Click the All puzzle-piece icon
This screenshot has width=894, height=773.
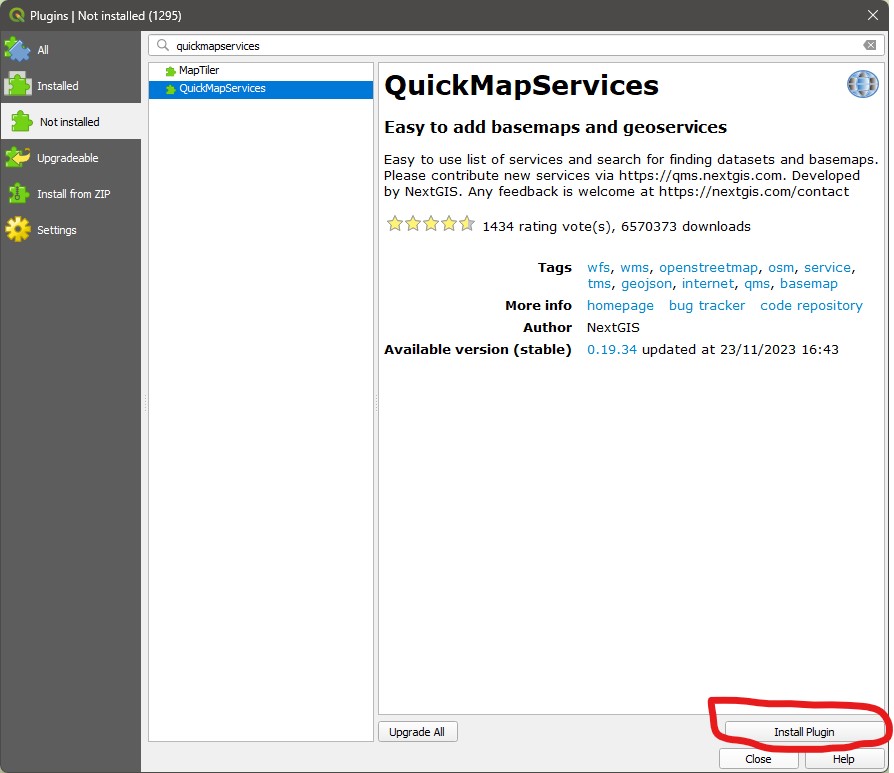pos(17,50)
